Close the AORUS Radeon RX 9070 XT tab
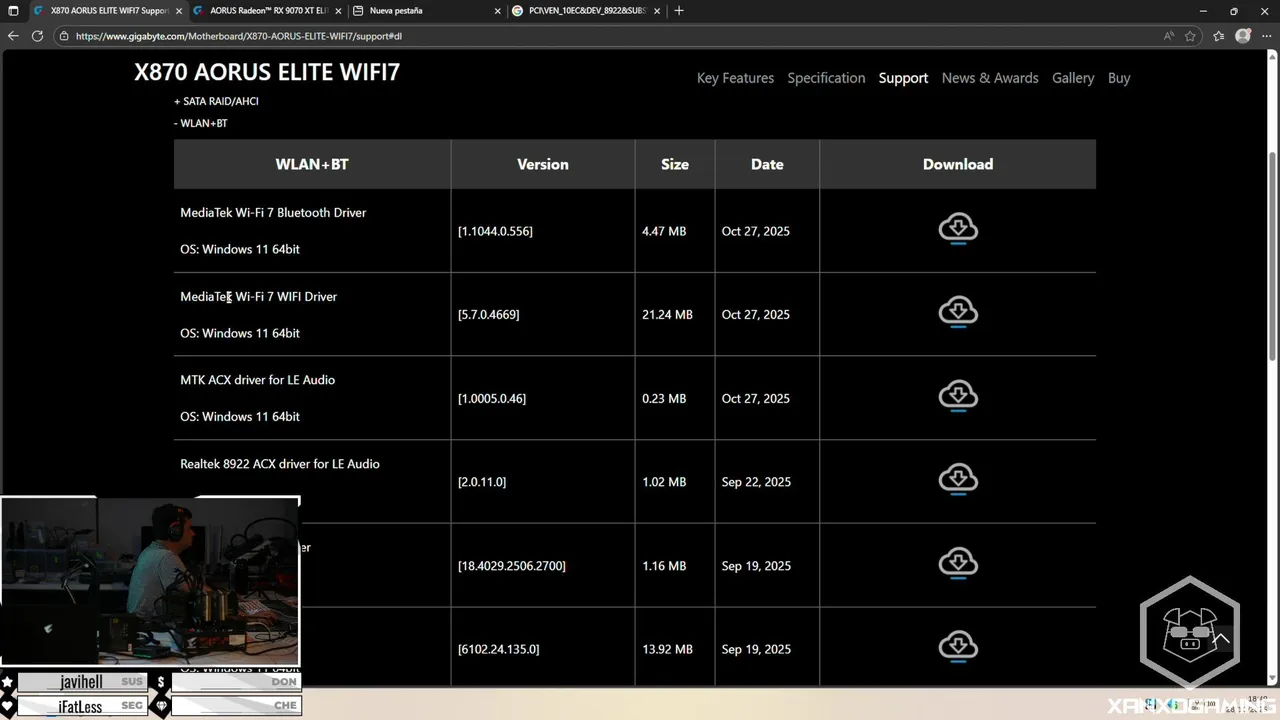Viewport: 1280px width, 720px height. (338, 11)
